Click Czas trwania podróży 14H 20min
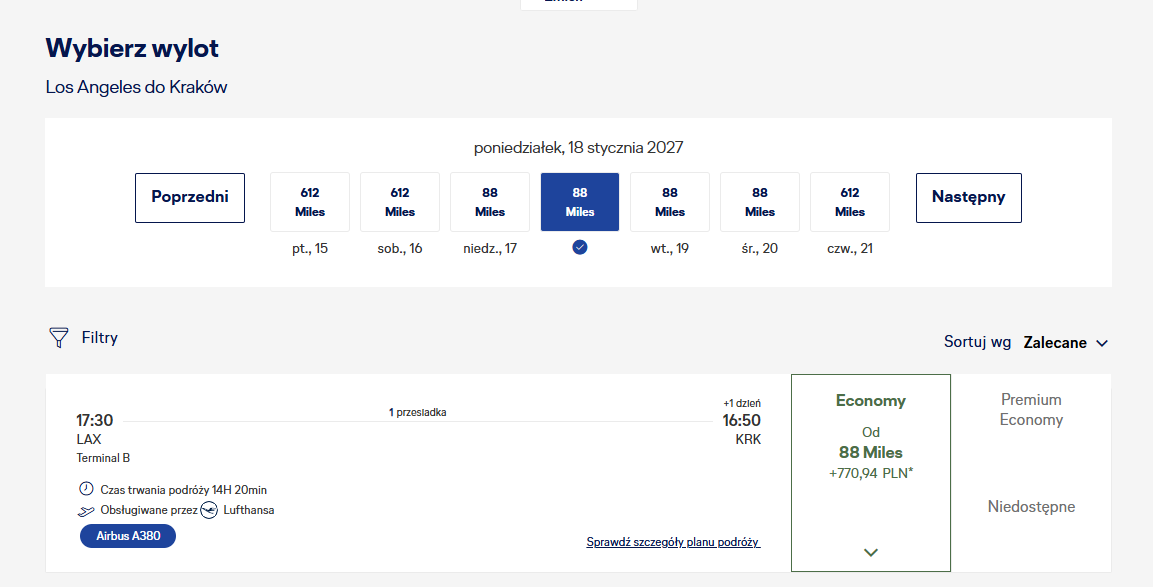The height and width of the screenshot is (587, 1153). (x=183, y=489)
